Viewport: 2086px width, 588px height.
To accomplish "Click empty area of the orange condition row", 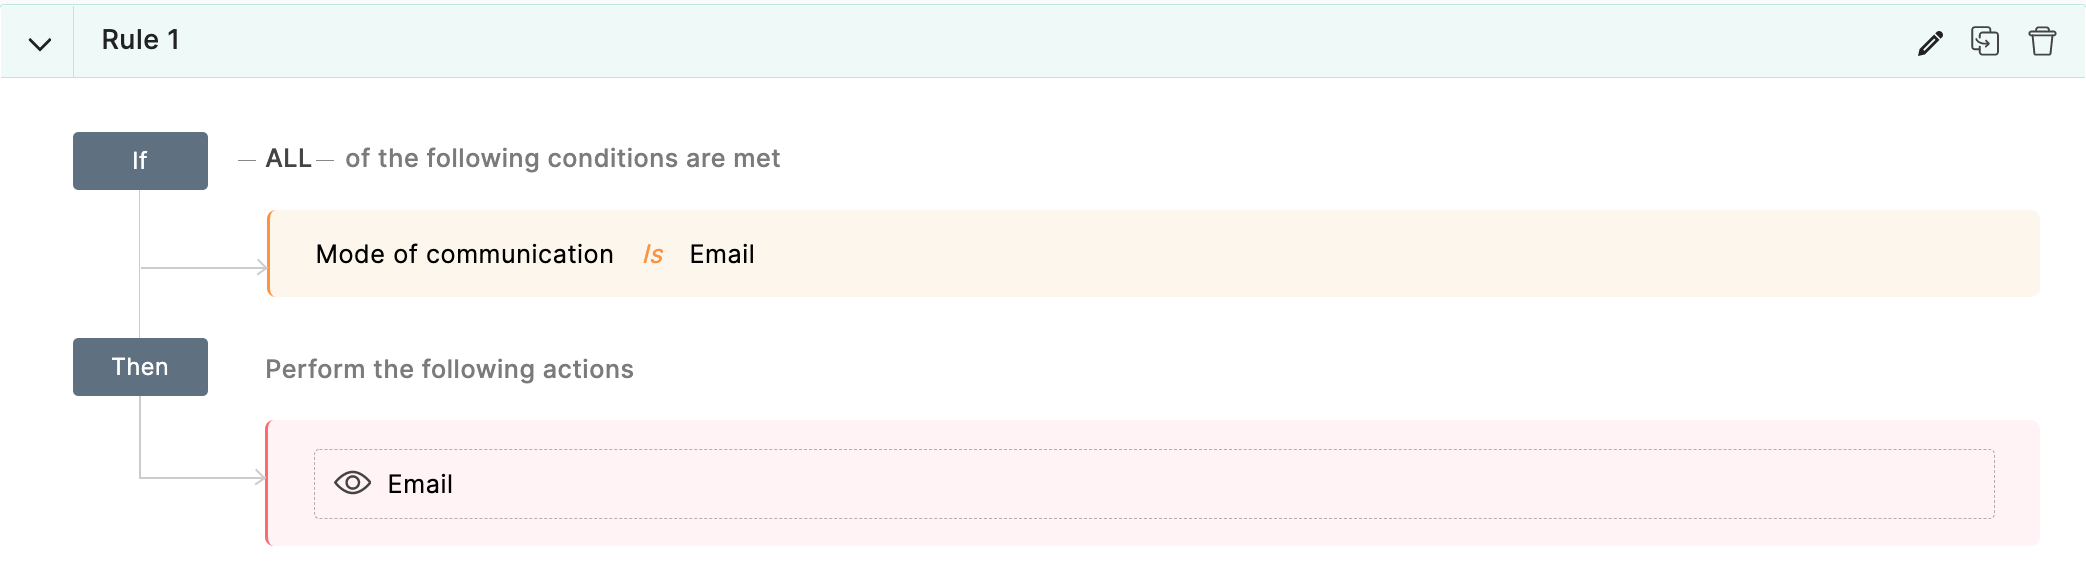I will click(1400, 254).
